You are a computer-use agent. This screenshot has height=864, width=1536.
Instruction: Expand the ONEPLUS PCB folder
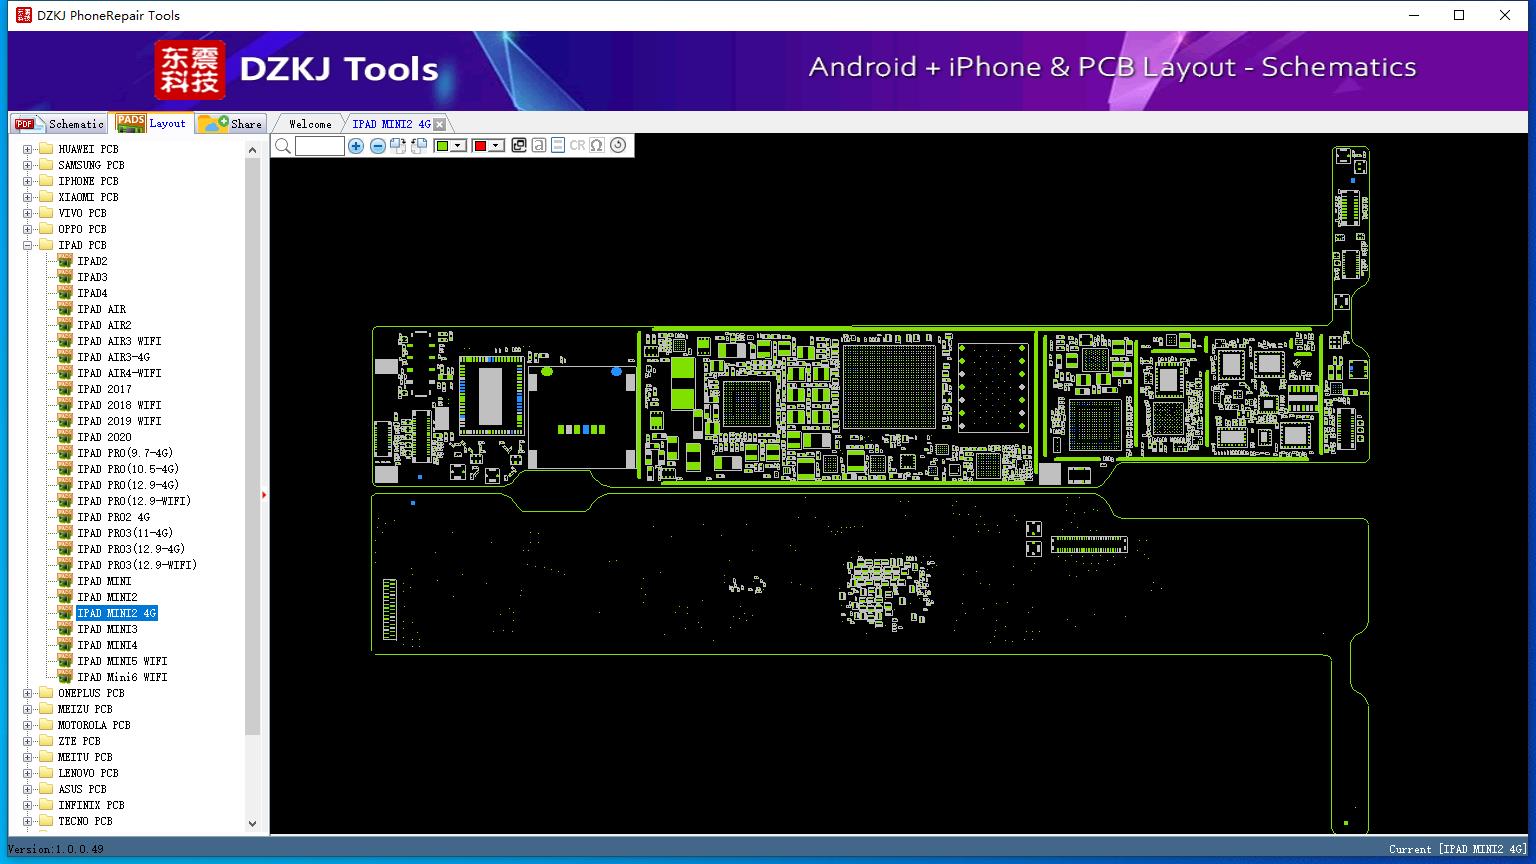click(x=28, y=693)
